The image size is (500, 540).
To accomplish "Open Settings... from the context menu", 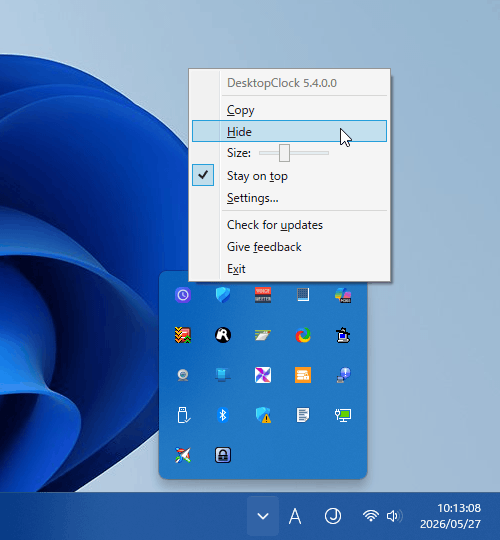I will 289,198.
